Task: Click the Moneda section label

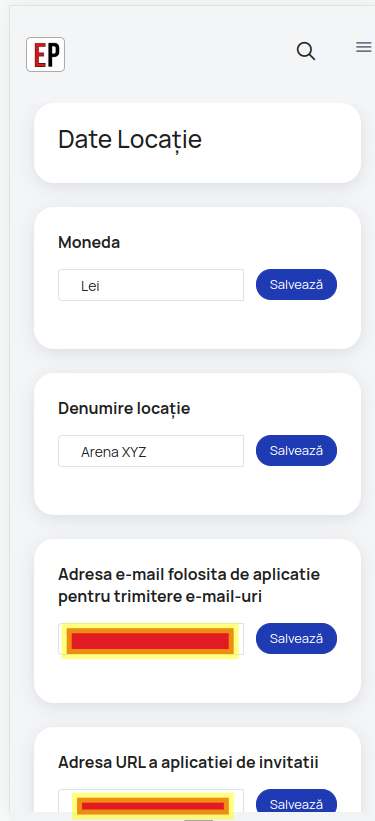Action: click(x=89, y=242)
